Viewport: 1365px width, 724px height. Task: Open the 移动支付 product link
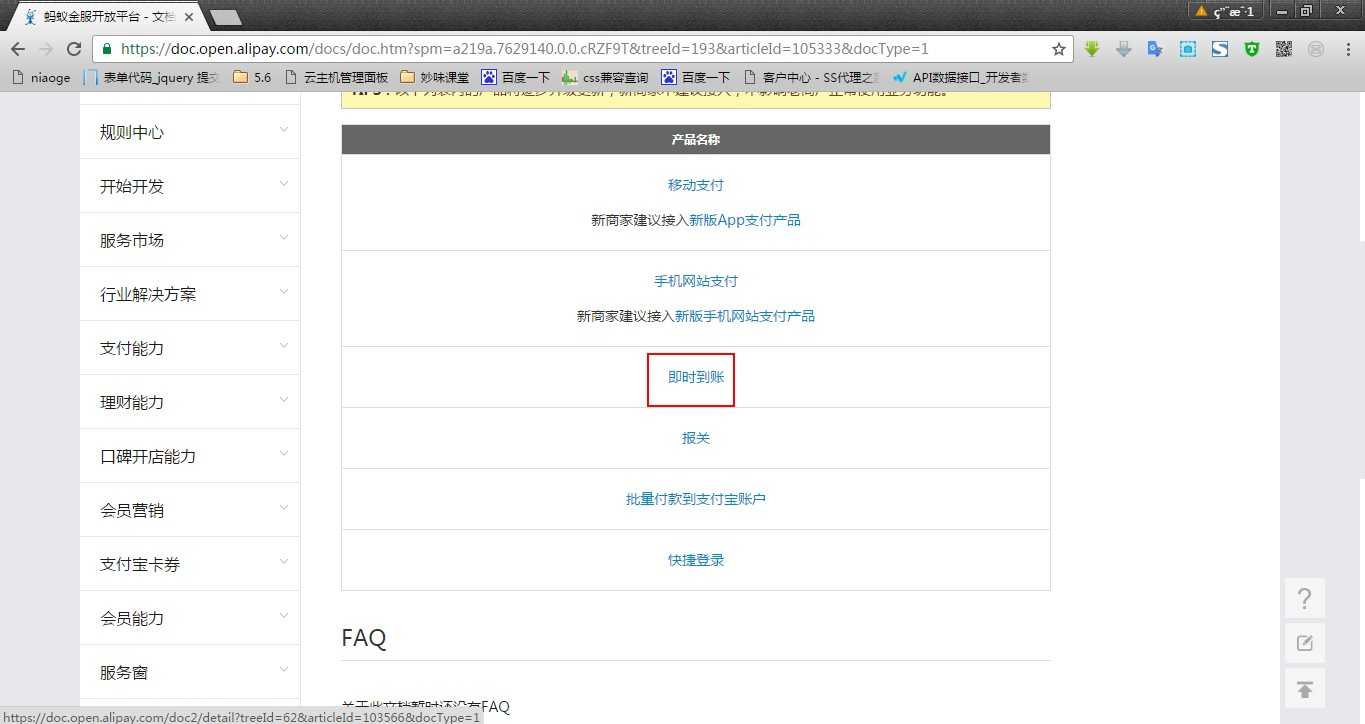696,185
